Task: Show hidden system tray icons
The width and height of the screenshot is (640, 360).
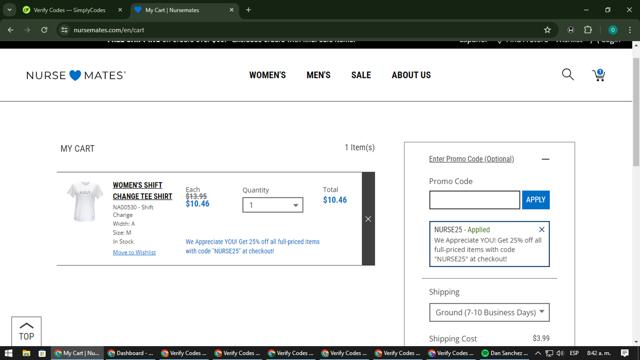Action: [538, 353]
